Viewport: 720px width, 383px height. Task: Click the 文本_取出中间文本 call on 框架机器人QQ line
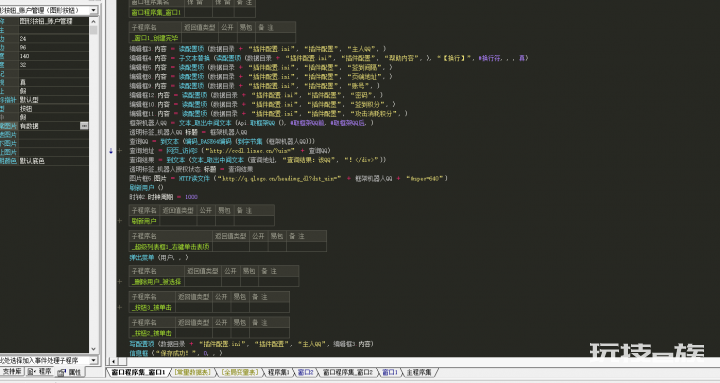coord(205,123)
